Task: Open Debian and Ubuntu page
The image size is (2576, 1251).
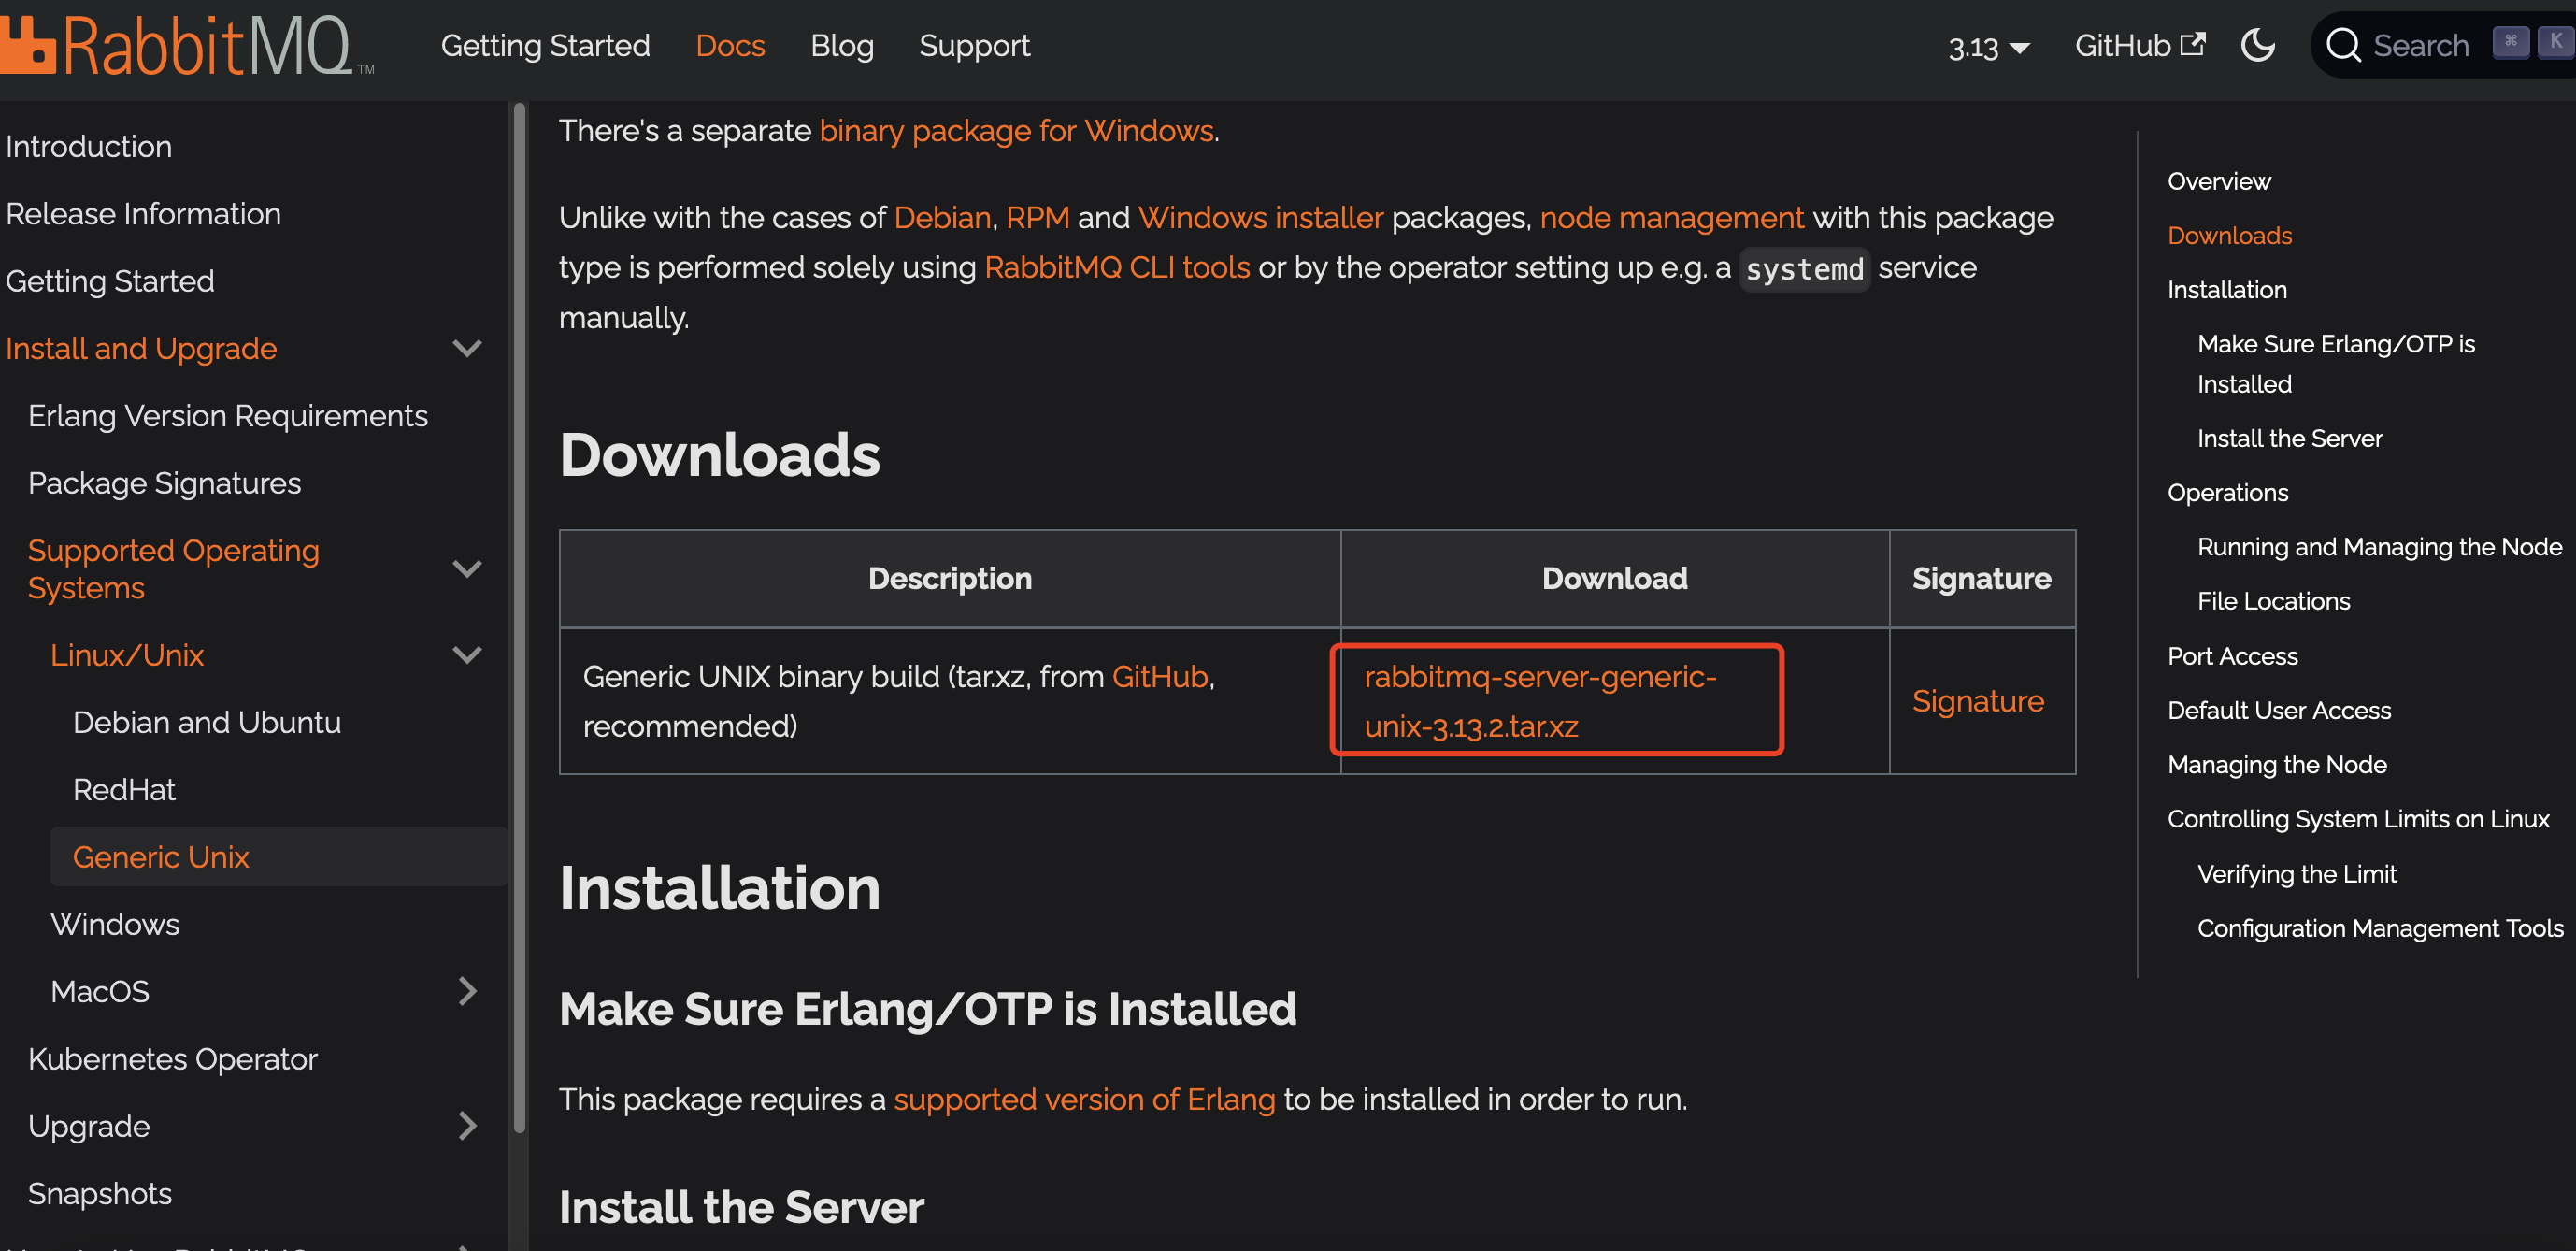Action: point(207,722)
